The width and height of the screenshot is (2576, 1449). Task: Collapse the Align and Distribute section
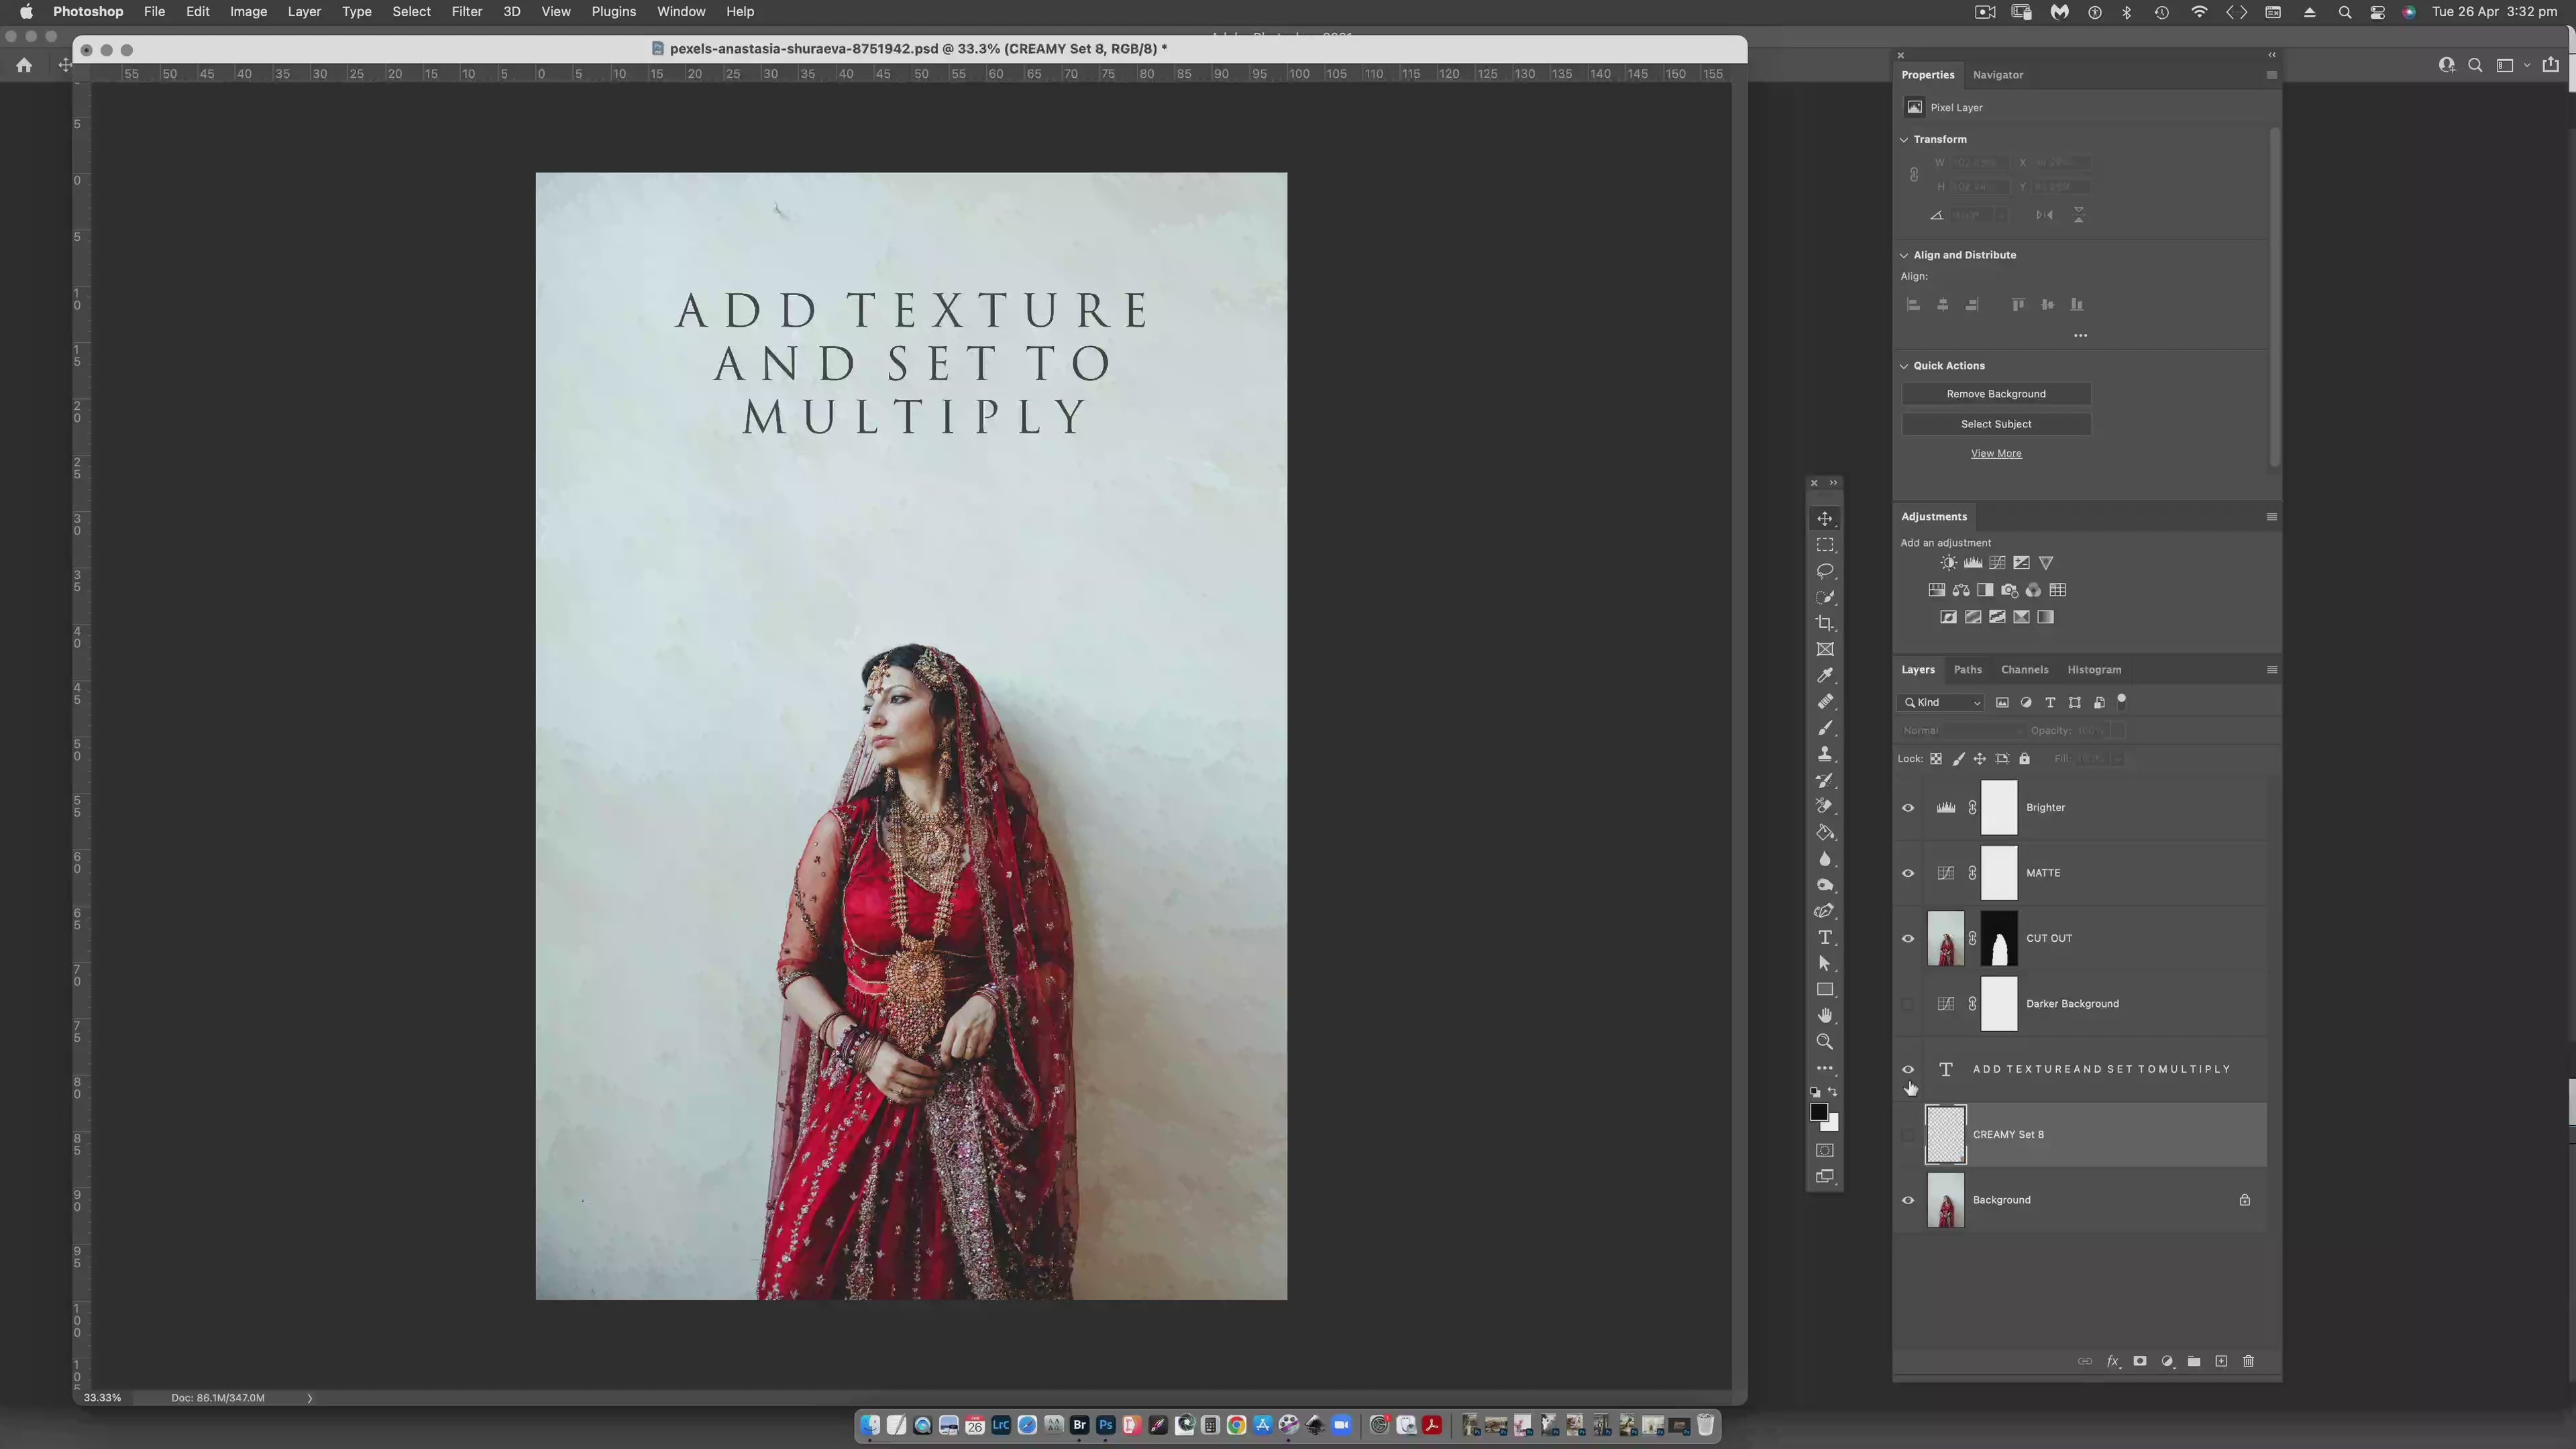[1904, 255]
